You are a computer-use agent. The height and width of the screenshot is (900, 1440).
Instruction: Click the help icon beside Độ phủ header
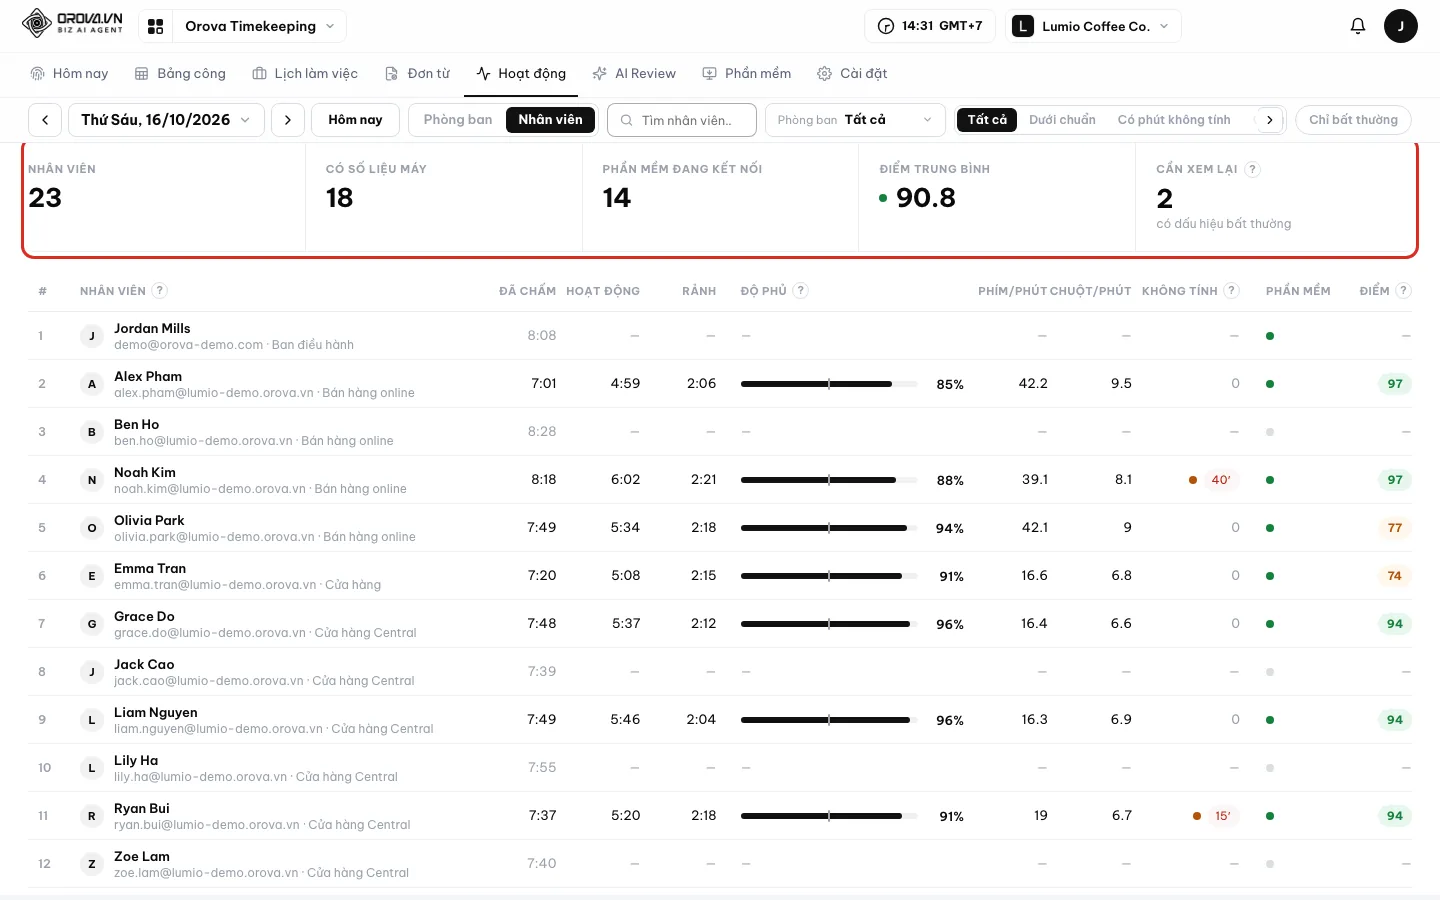click(800, 290)
